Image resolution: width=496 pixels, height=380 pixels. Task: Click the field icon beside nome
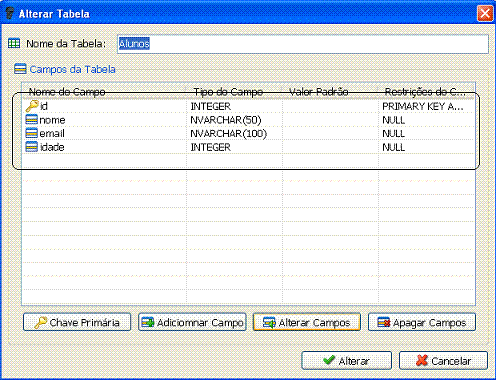click(x=32, y=120)
